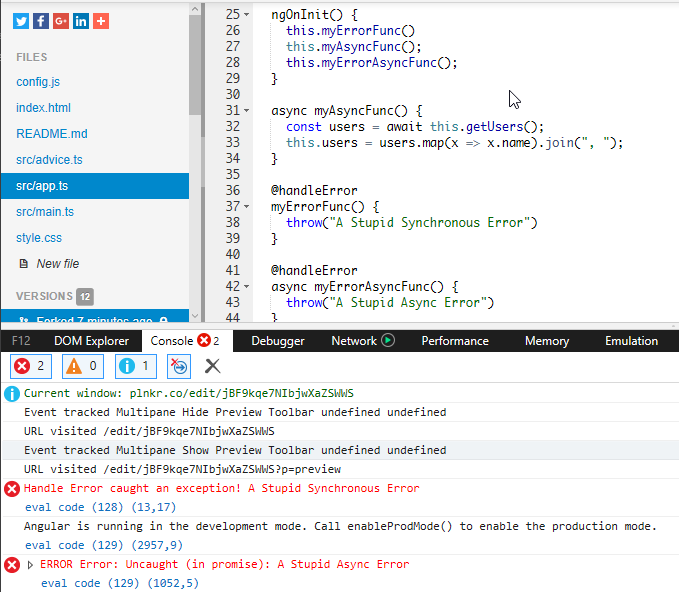Click the sidebar scrollbar down arrow
The image size is (679, 592).
pyautogui.click(x=195, y=316)
